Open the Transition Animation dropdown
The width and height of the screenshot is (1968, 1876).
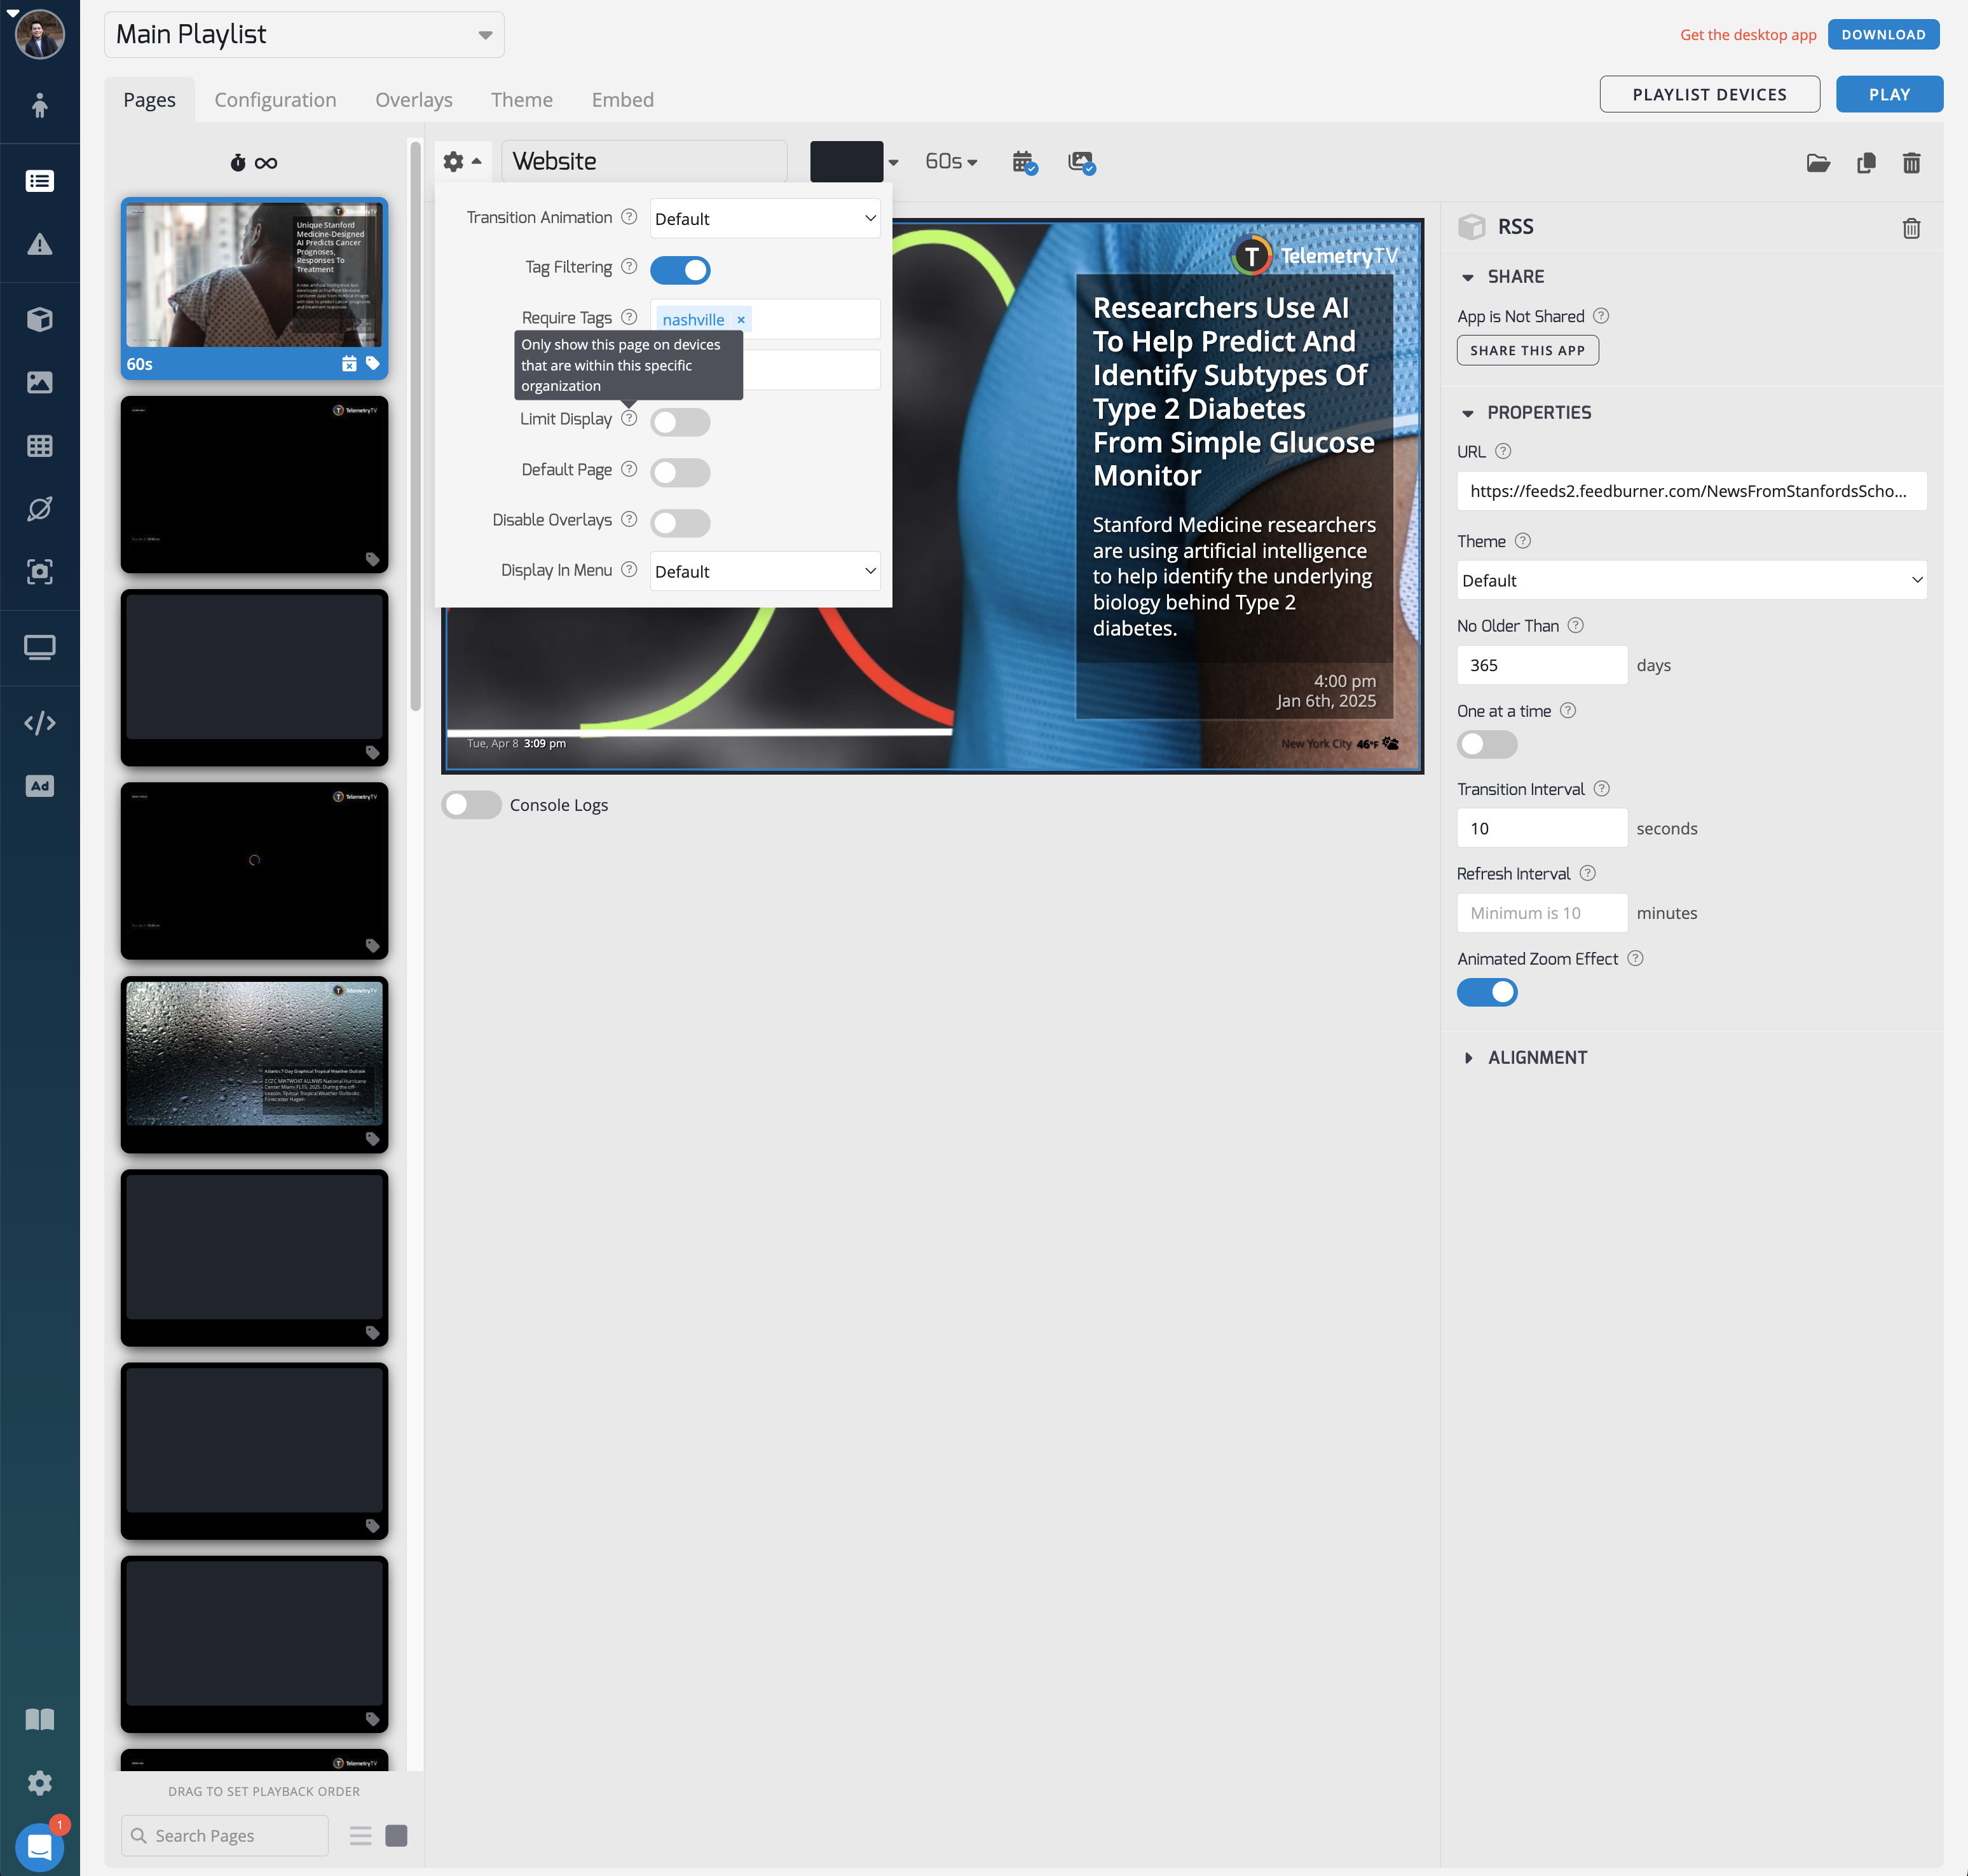(x=765, y=218)
